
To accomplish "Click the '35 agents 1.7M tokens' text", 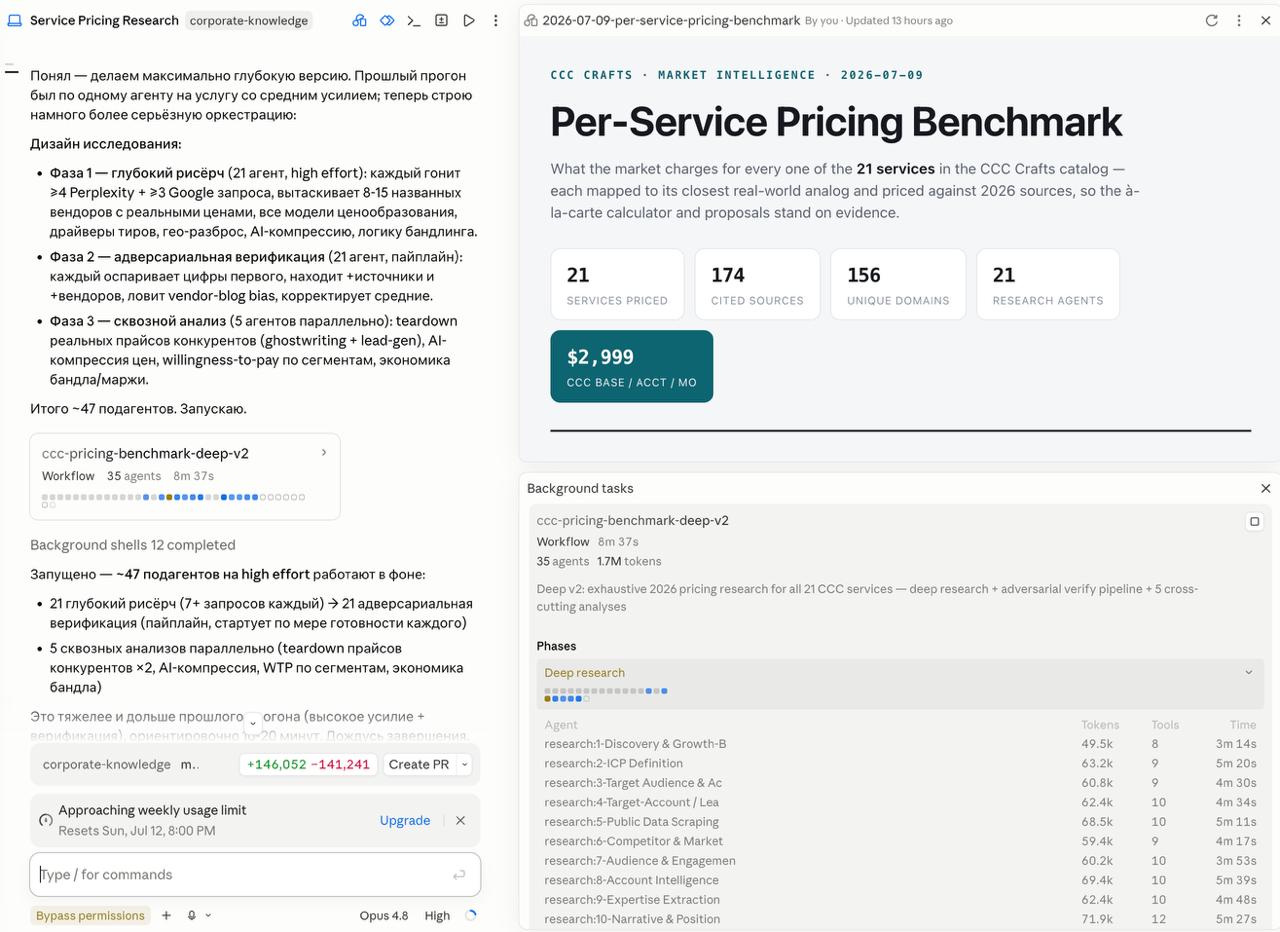I will pyautogui.click(x=599, y=561).
